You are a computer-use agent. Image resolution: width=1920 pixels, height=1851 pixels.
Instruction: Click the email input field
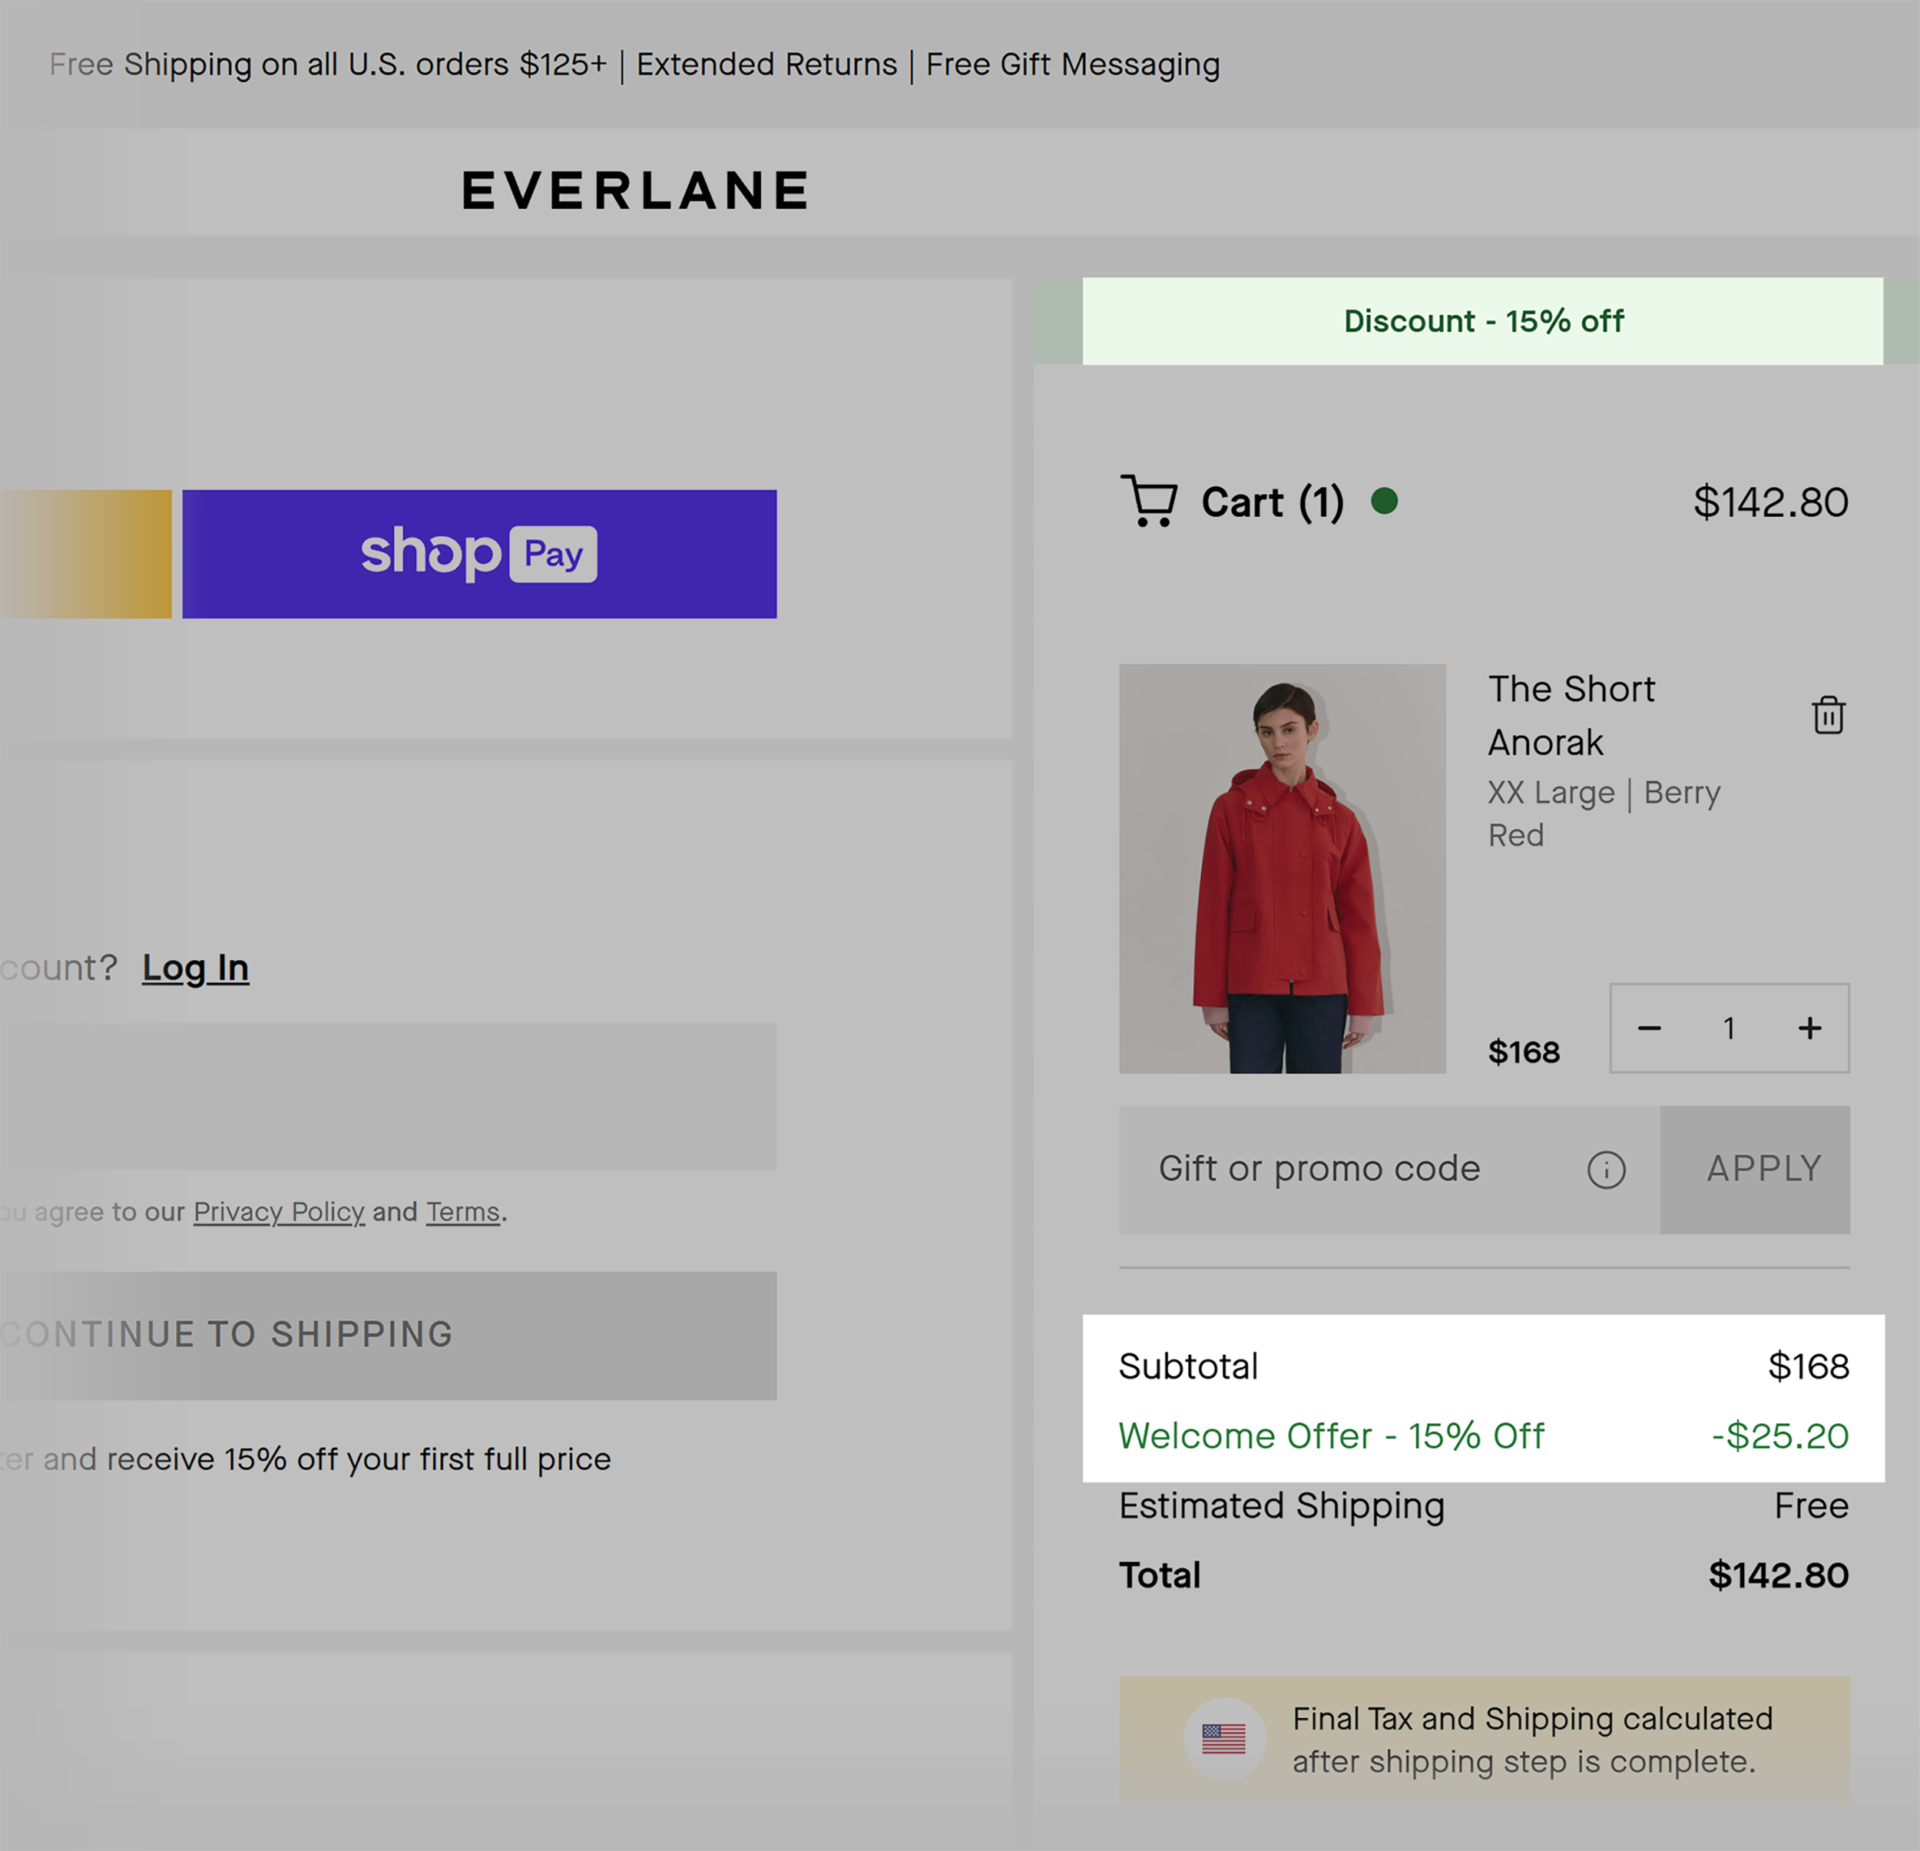(388, 1096)
